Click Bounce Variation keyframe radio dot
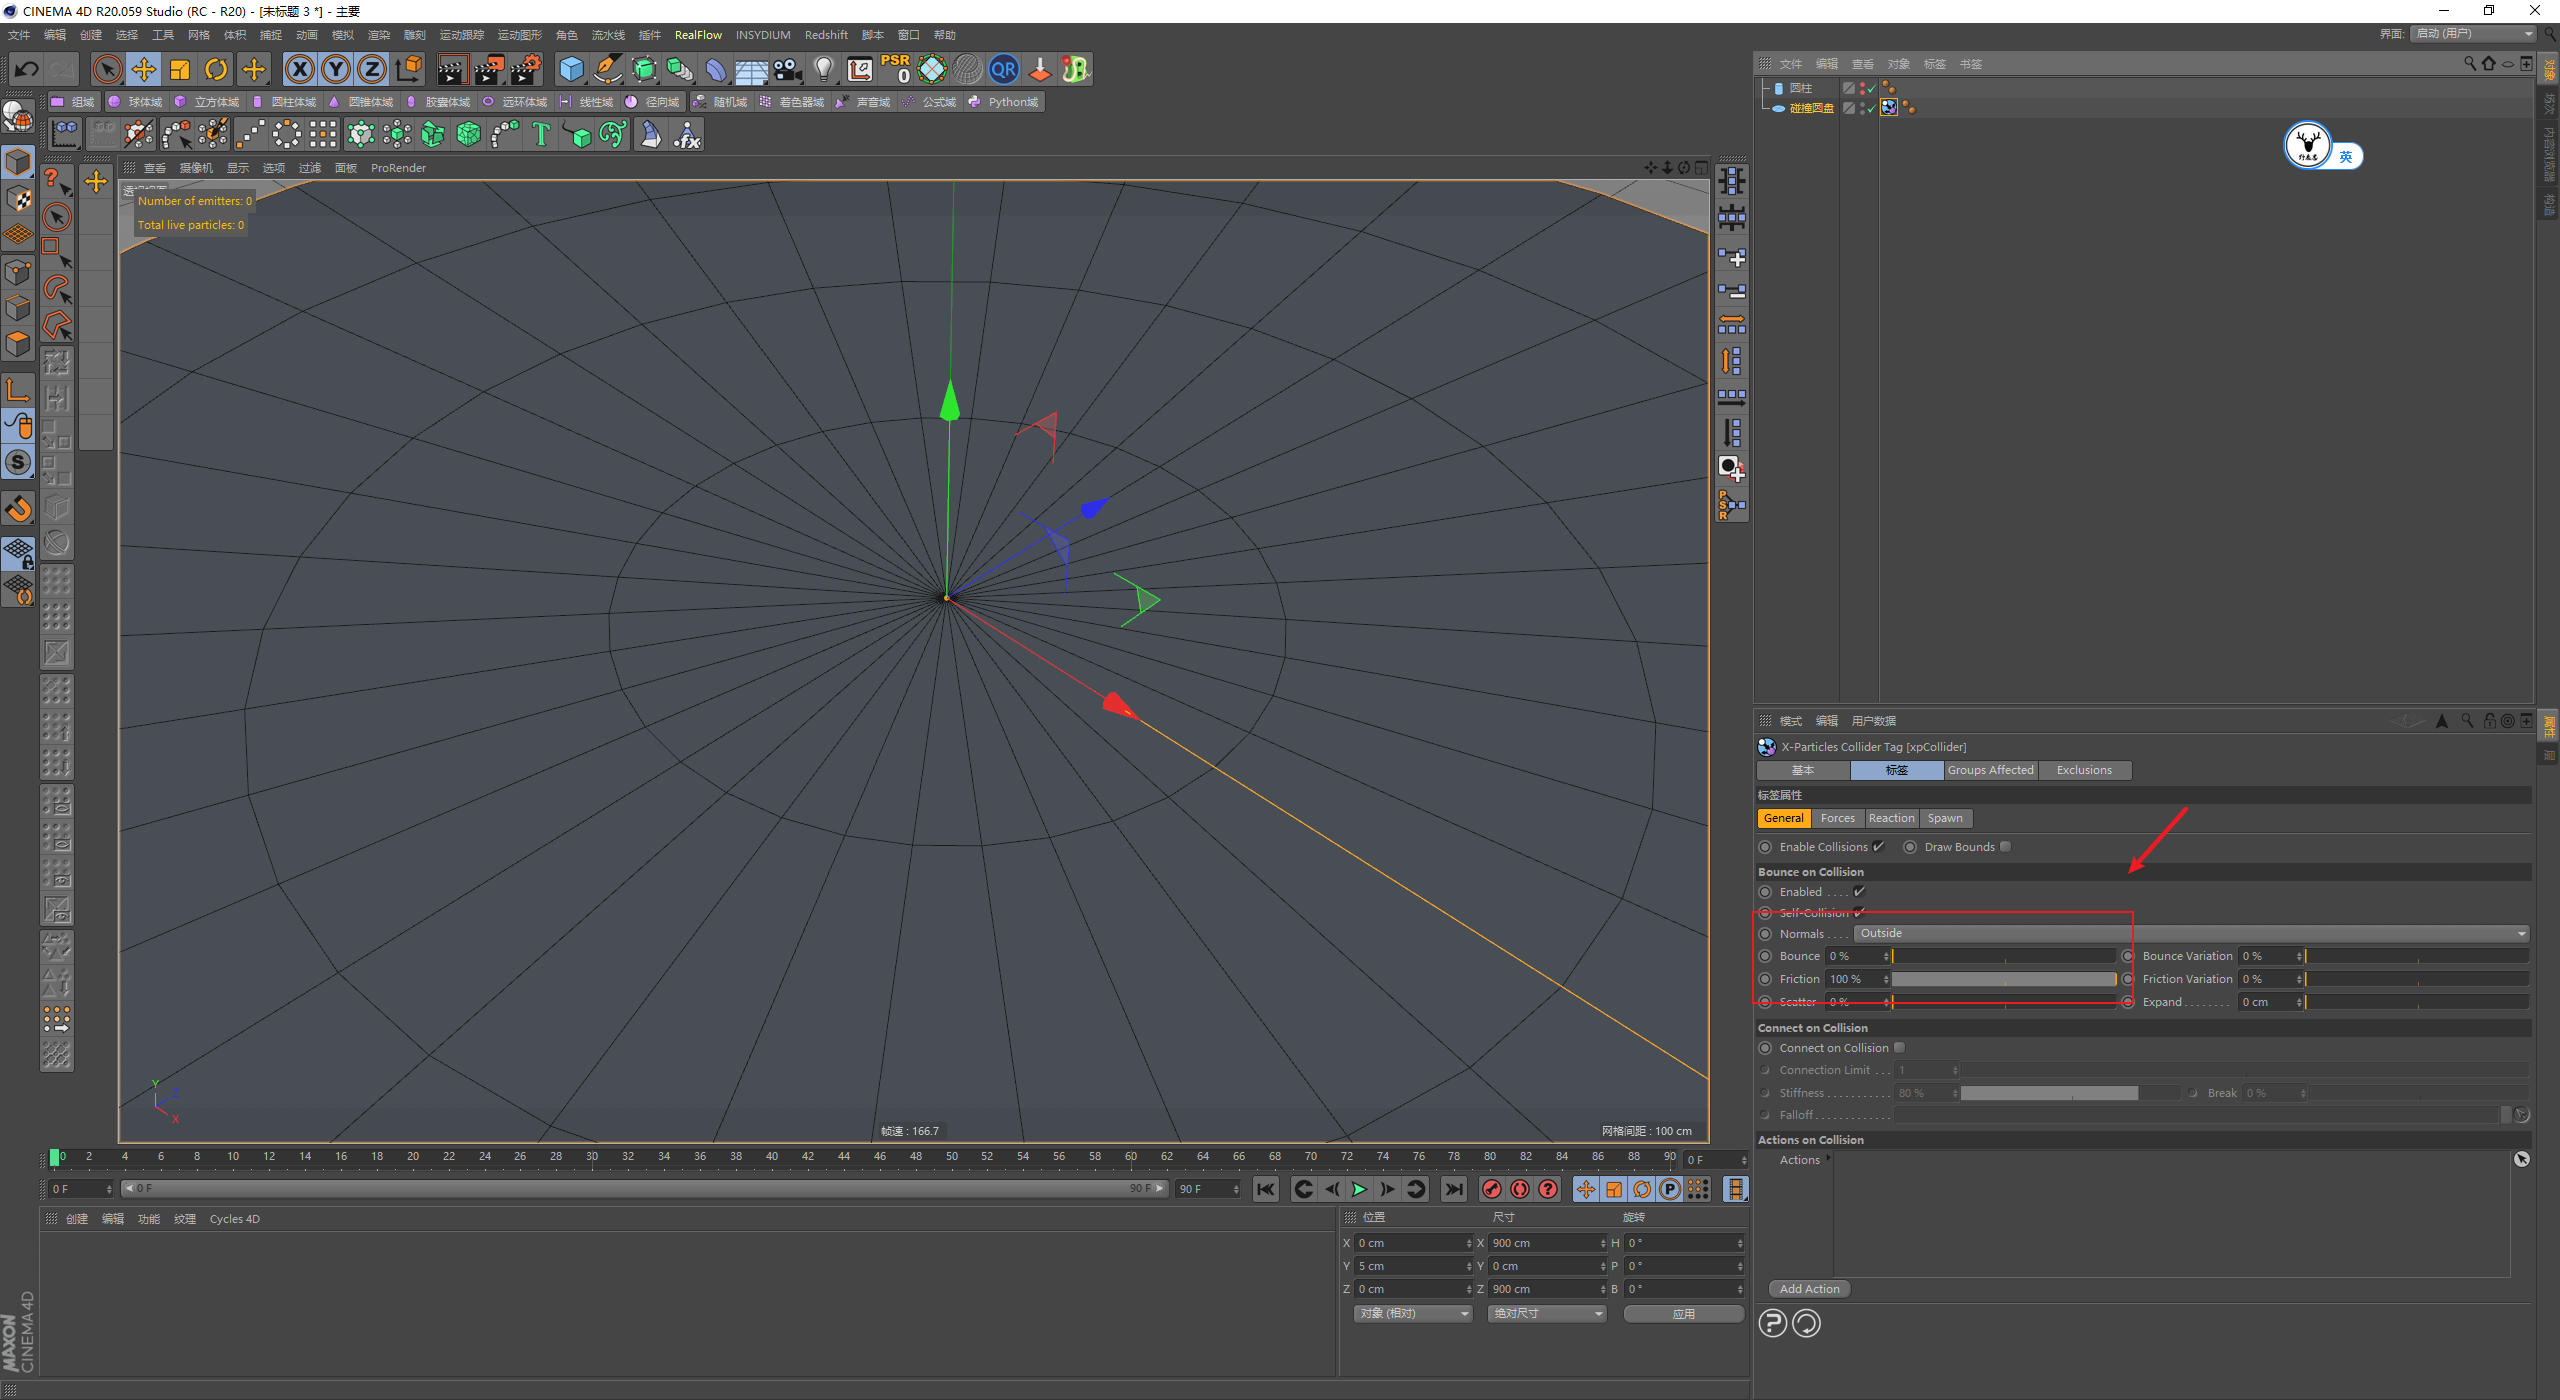 point(2128,957)
